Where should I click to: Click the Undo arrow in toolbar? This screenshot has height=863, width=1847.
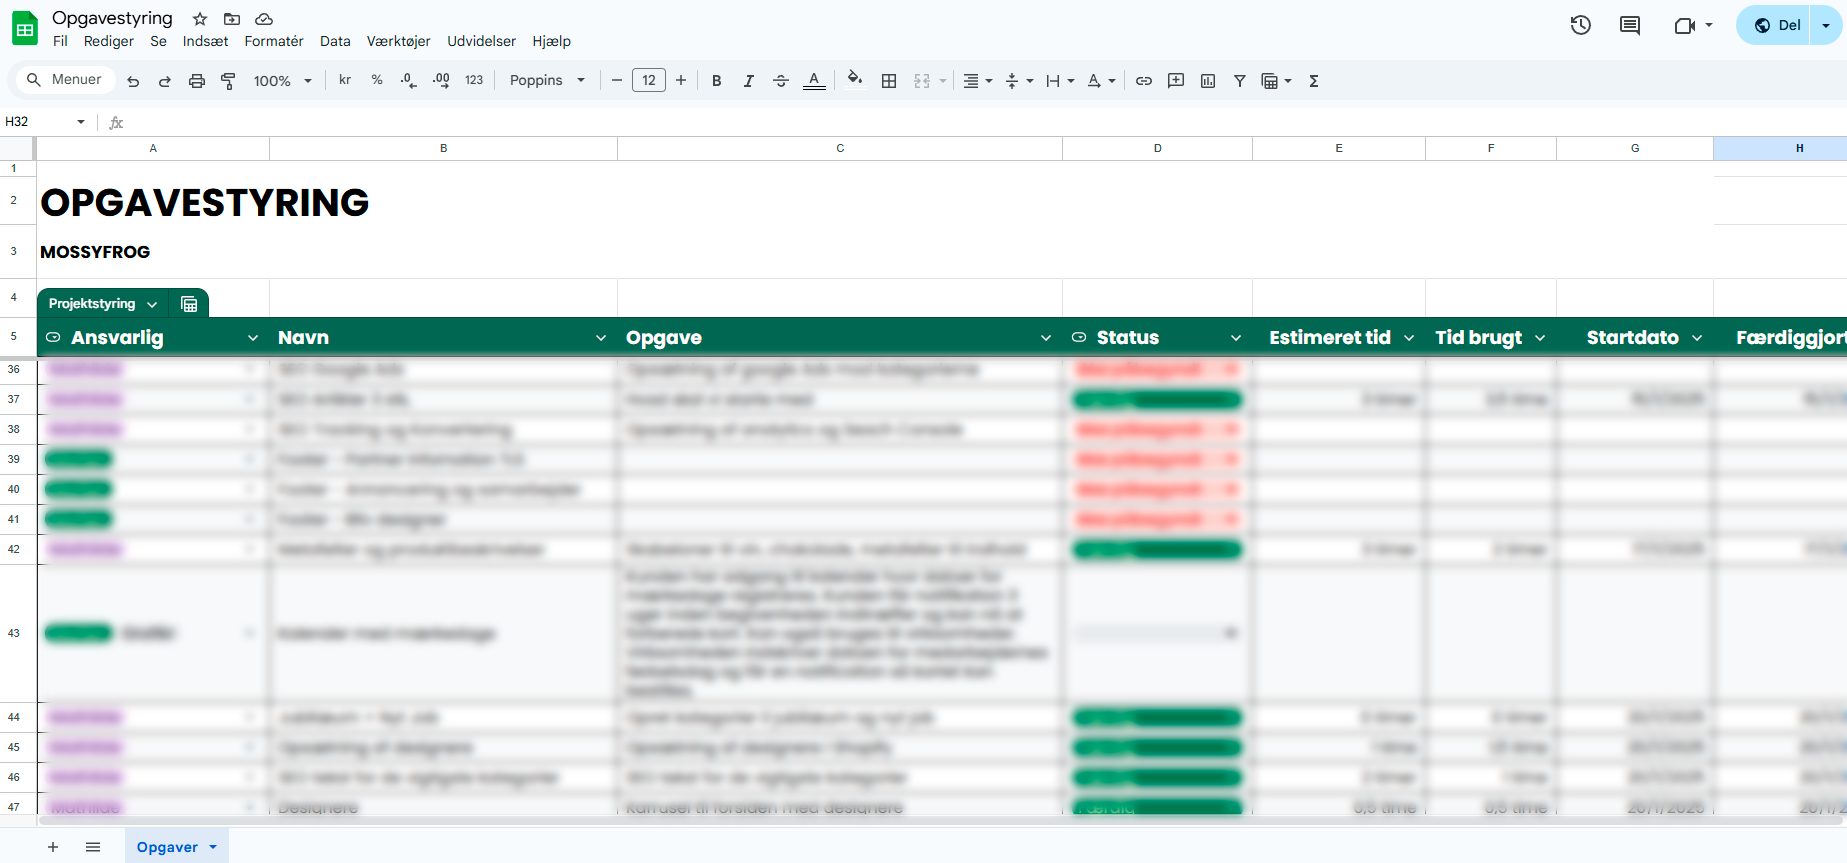133,81
